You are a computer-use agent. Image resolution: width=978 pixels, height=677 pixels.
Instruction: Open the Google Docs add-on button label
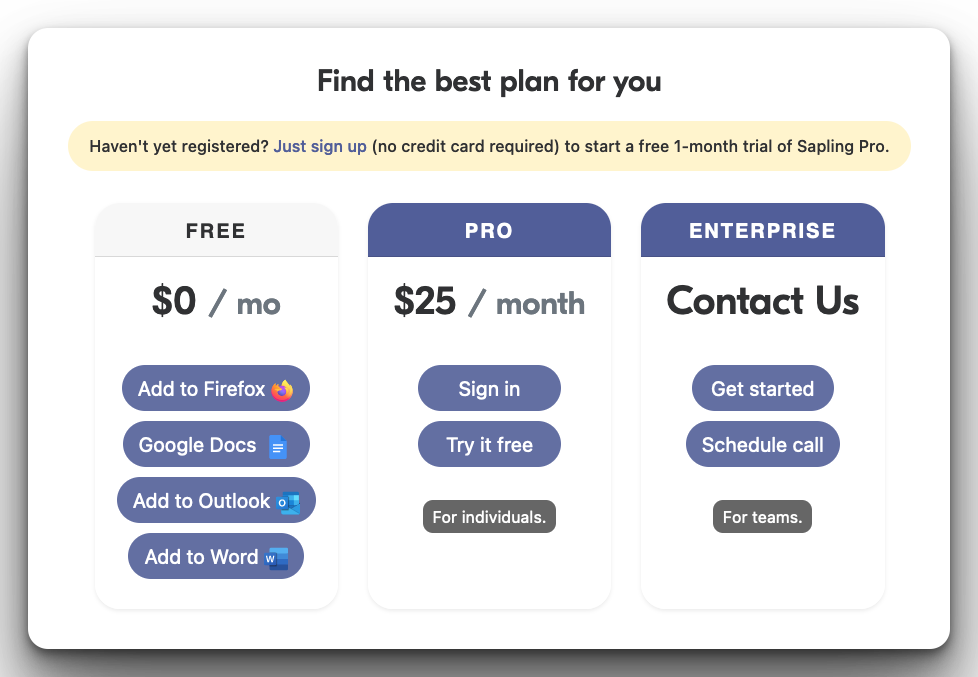pyautogui.click(x=198, y=445)
